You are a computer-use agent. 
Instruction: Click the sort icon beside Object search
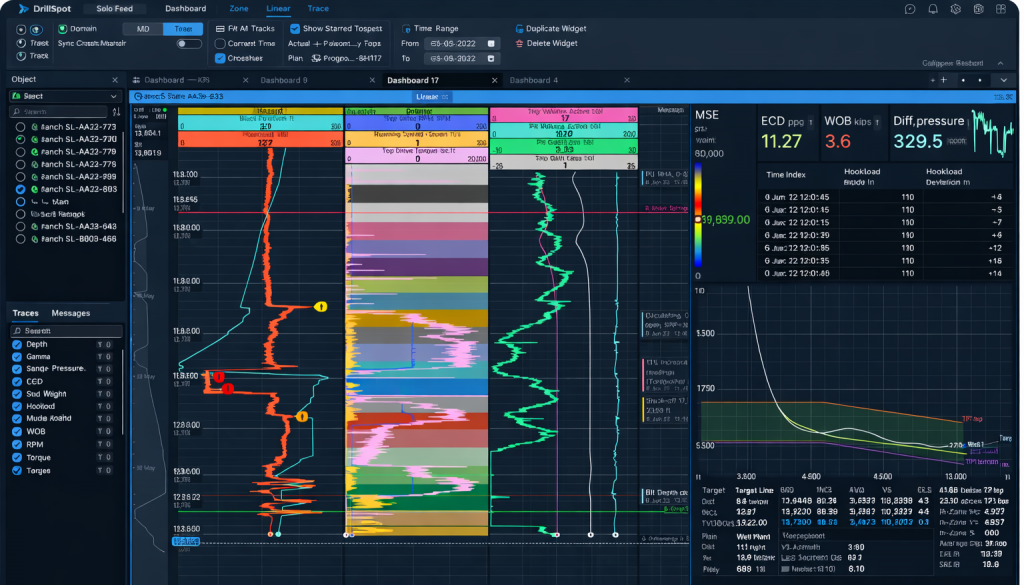point(116,112)
